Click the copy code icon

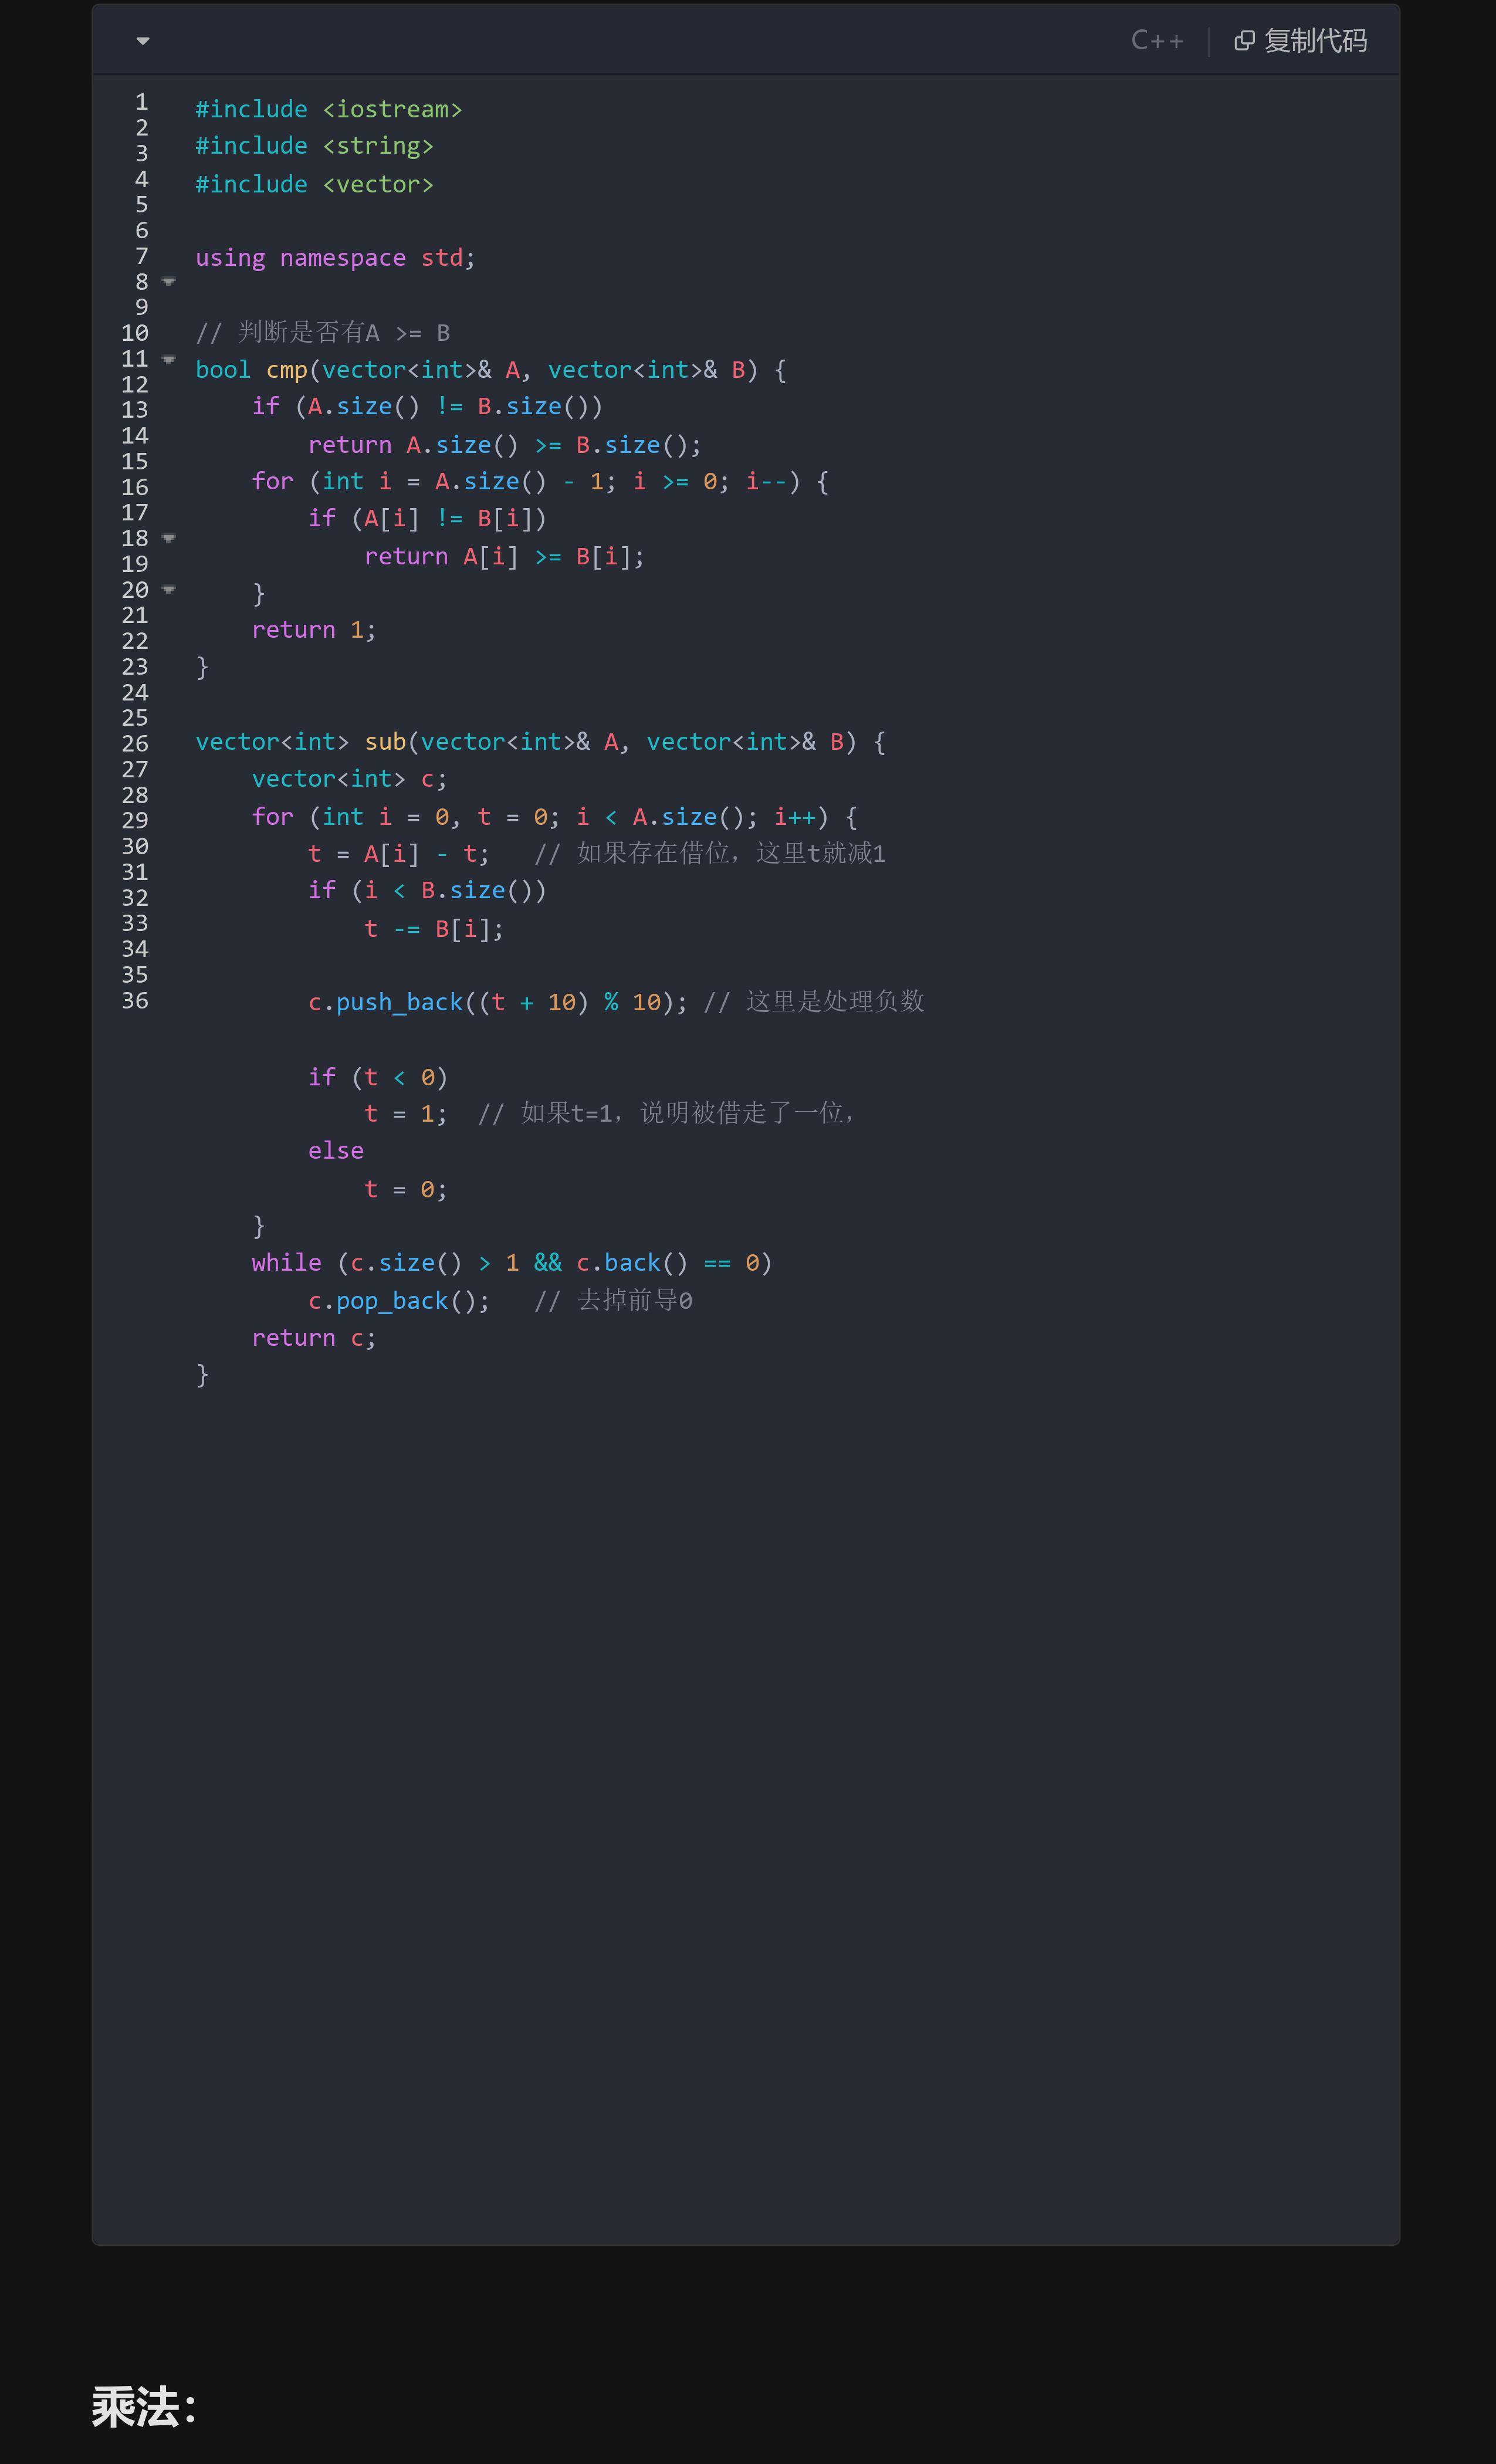click(1244, 41)
